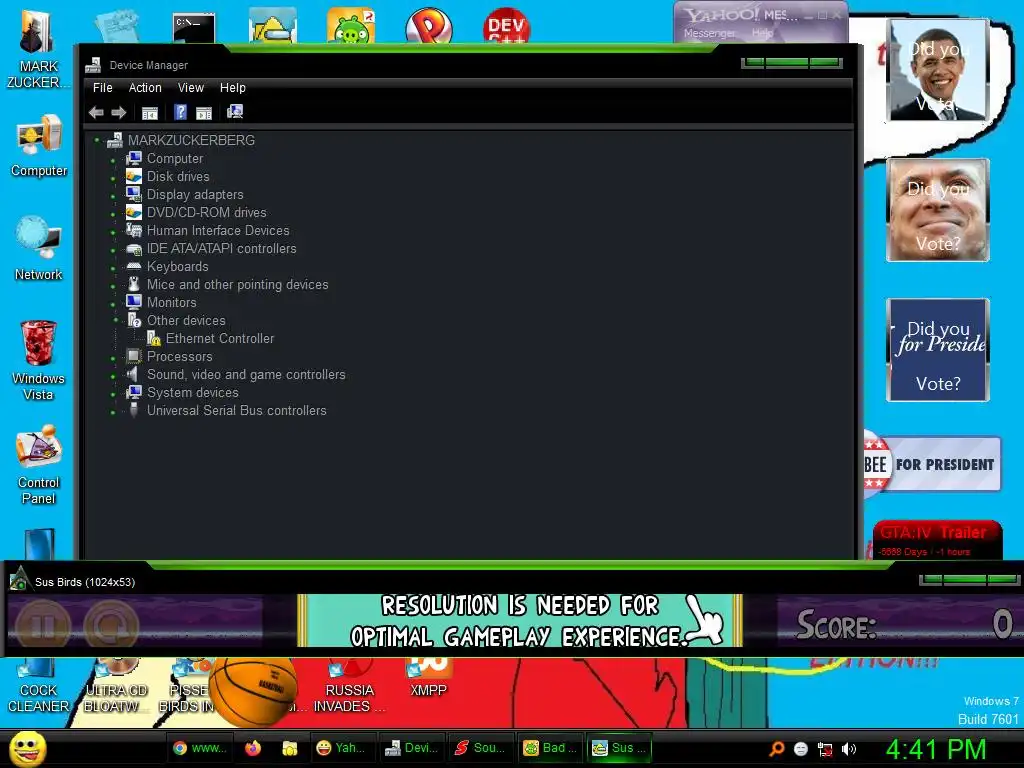Click the McCain Did you Vote gadget

[x=938, y=210]
